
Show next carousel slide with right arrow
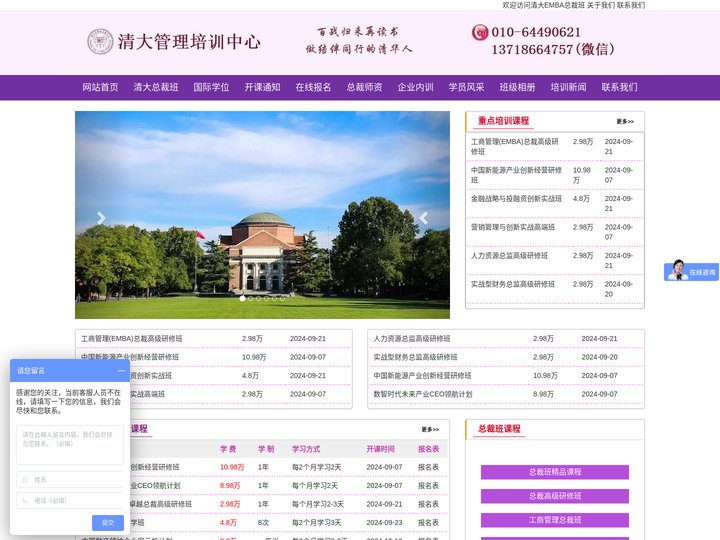(423, 218)
